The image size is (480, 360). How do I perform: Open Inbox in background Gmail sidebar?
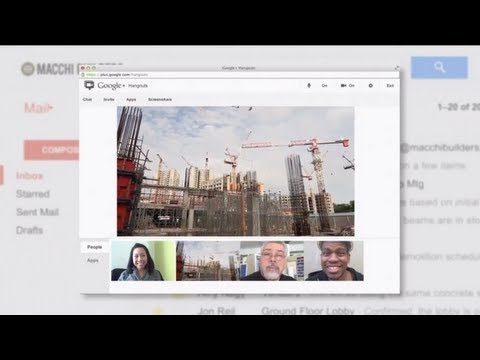pos(30,176)
